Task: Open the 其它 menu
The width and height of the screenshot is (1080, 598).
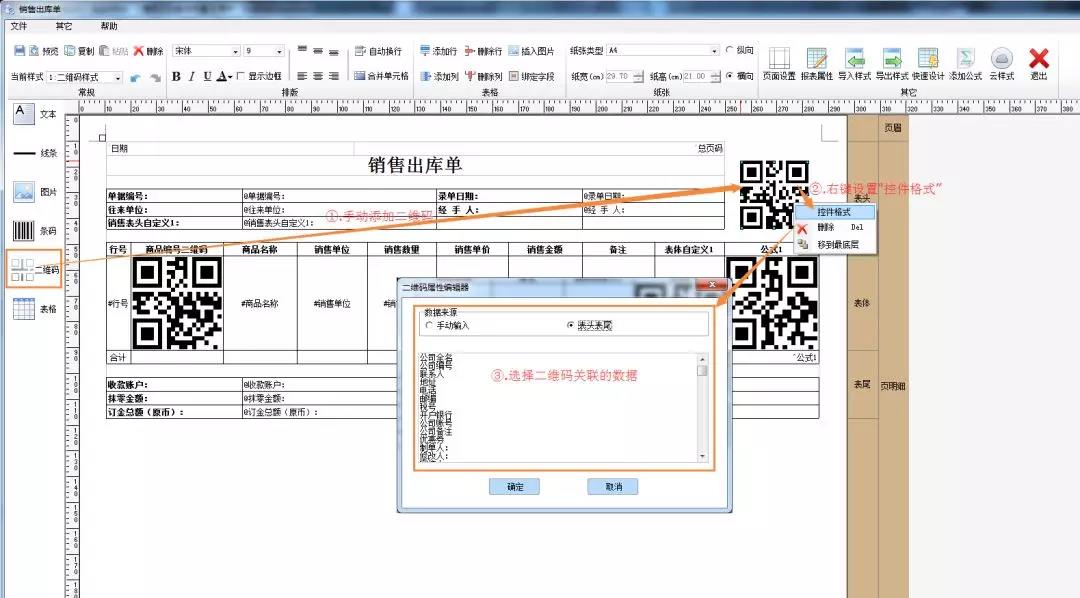Action: (x=64, y=26)
